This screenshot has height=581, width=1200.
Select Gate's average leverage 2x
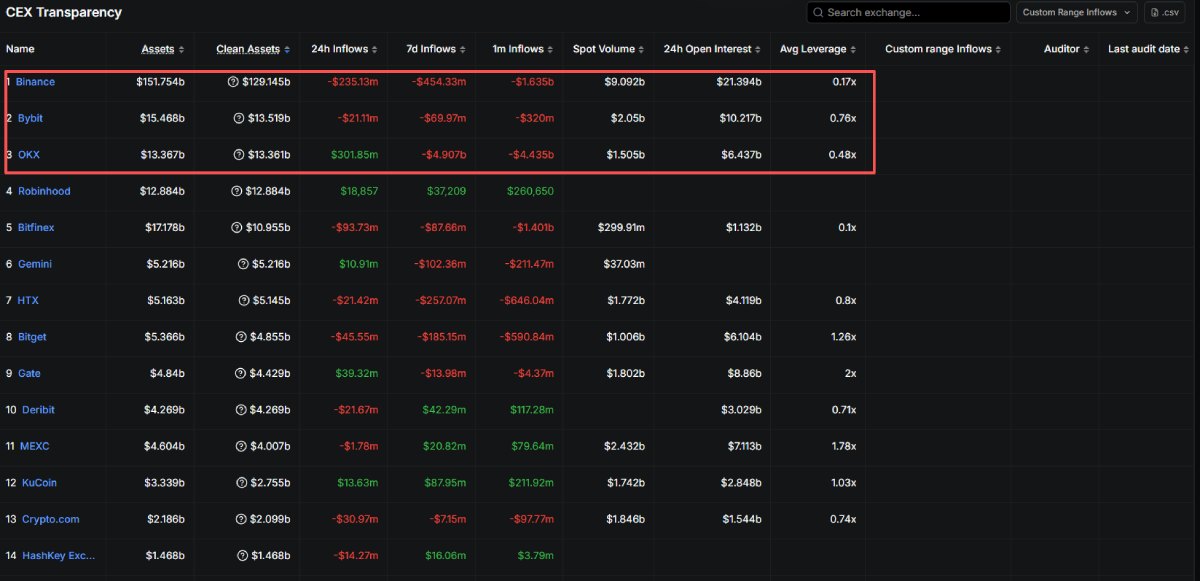(850, 373)
